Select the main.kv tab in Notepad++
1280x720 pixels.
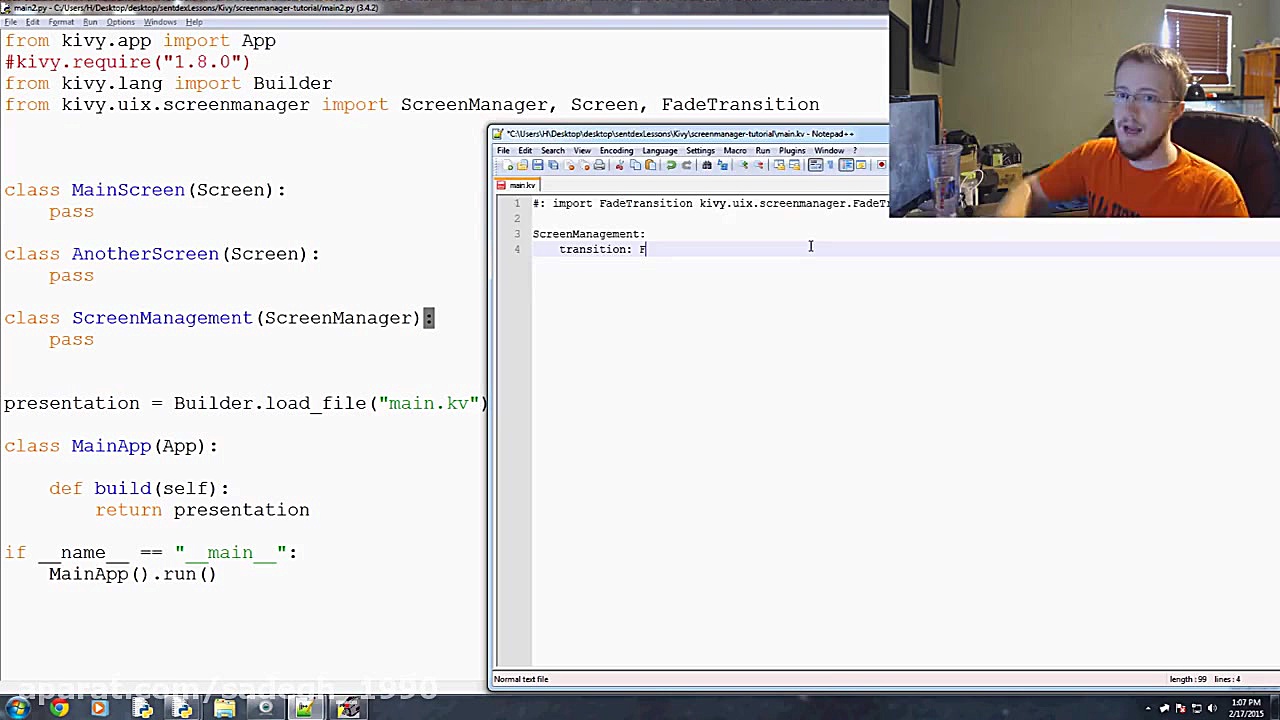tap(521, 185)
